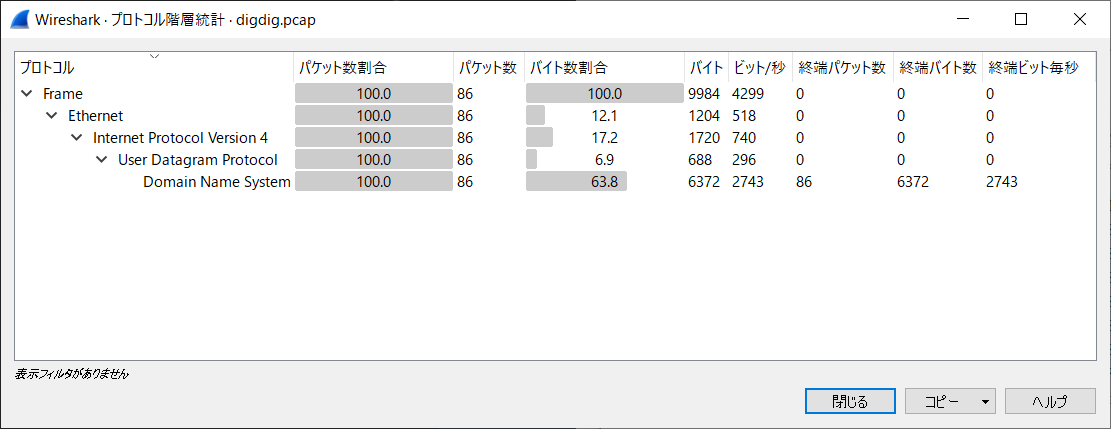This screenshot has width=1111, height=429.
Task: Collapse the Internet Protocol Version 4 row
Action: pyautogui.click(x=77, y=138)
